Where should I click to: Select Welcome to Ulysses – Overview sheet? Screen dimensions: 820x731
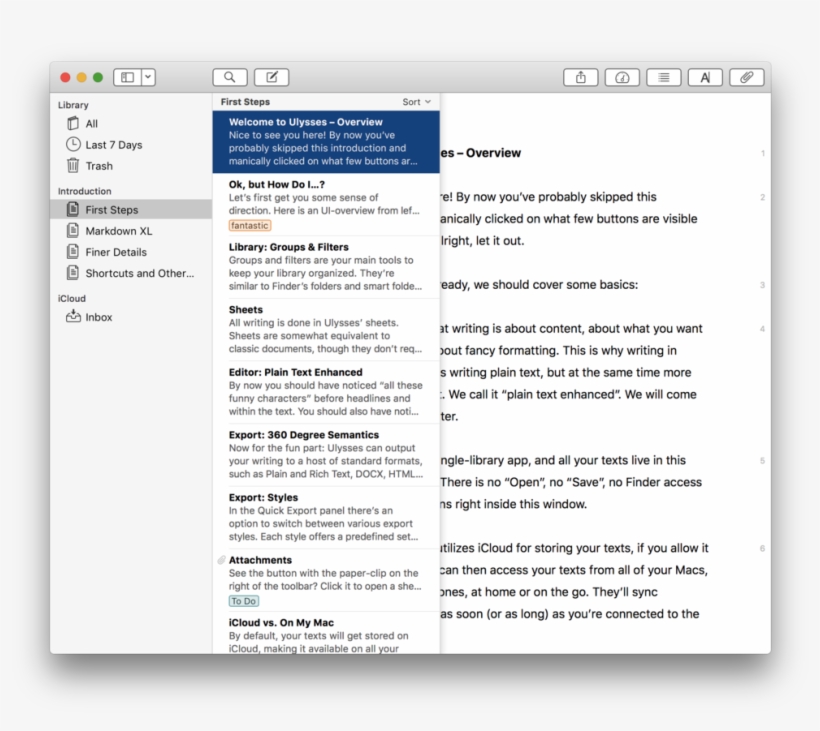coord(326,142)
